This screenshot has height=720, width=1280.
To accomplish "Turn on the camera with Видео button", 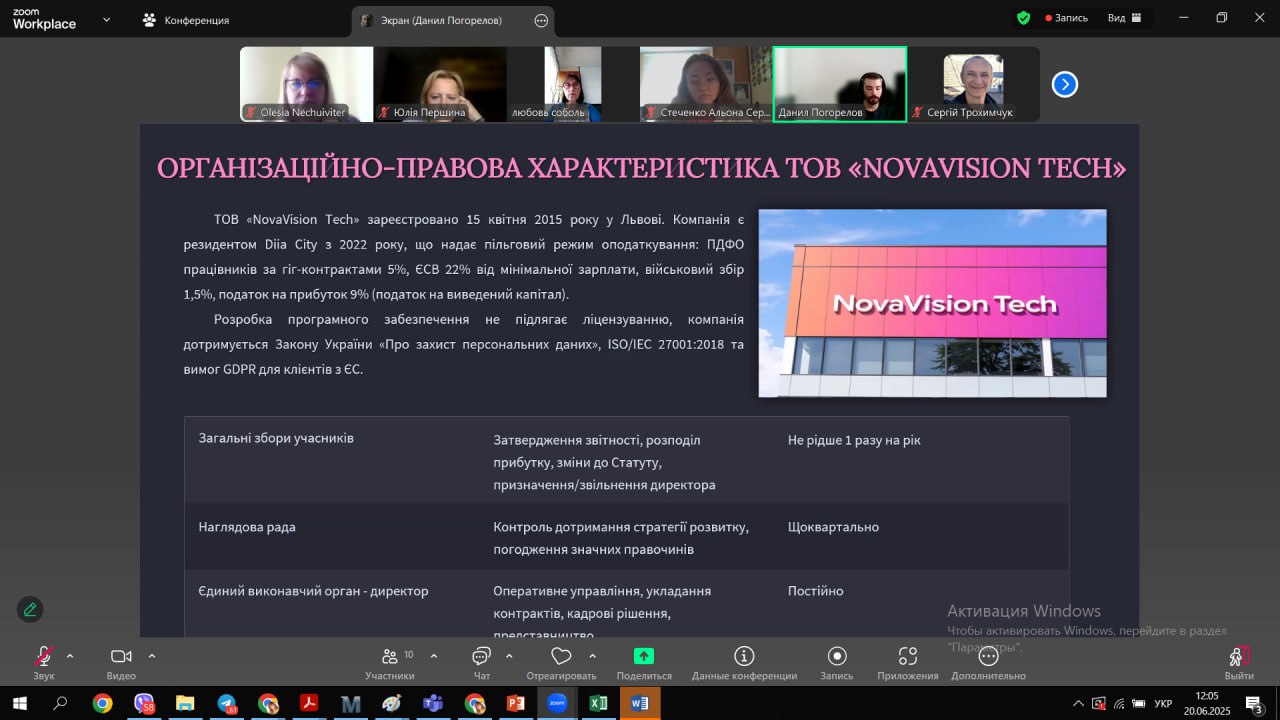I will click(121, 662).
